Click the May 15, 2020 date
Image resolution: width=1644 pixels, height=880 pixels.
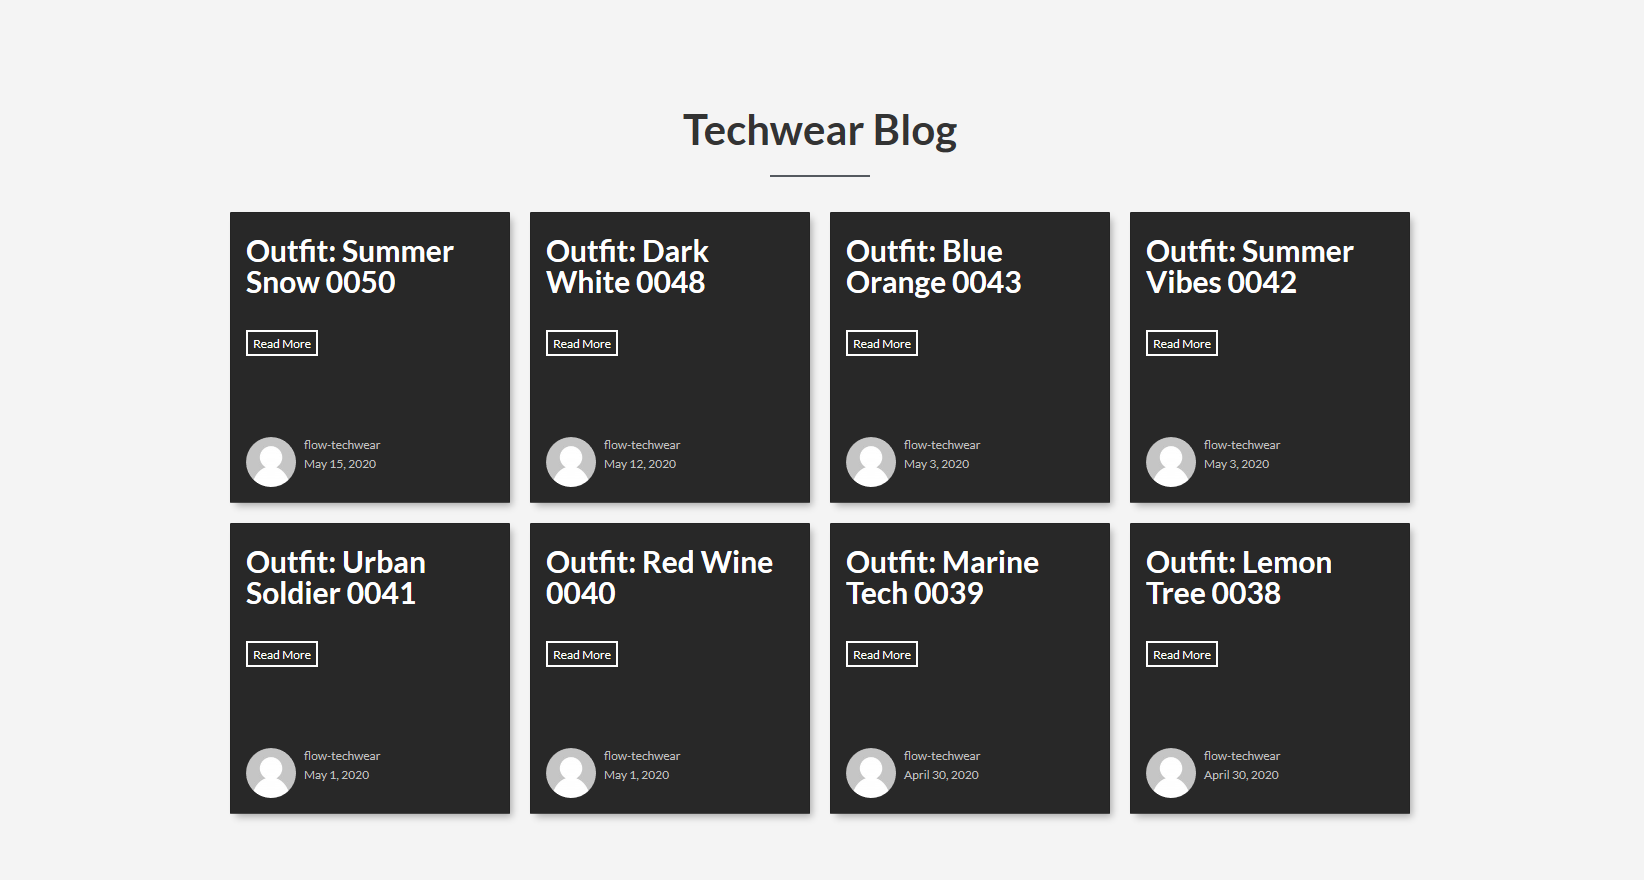[x=340, y=464]
